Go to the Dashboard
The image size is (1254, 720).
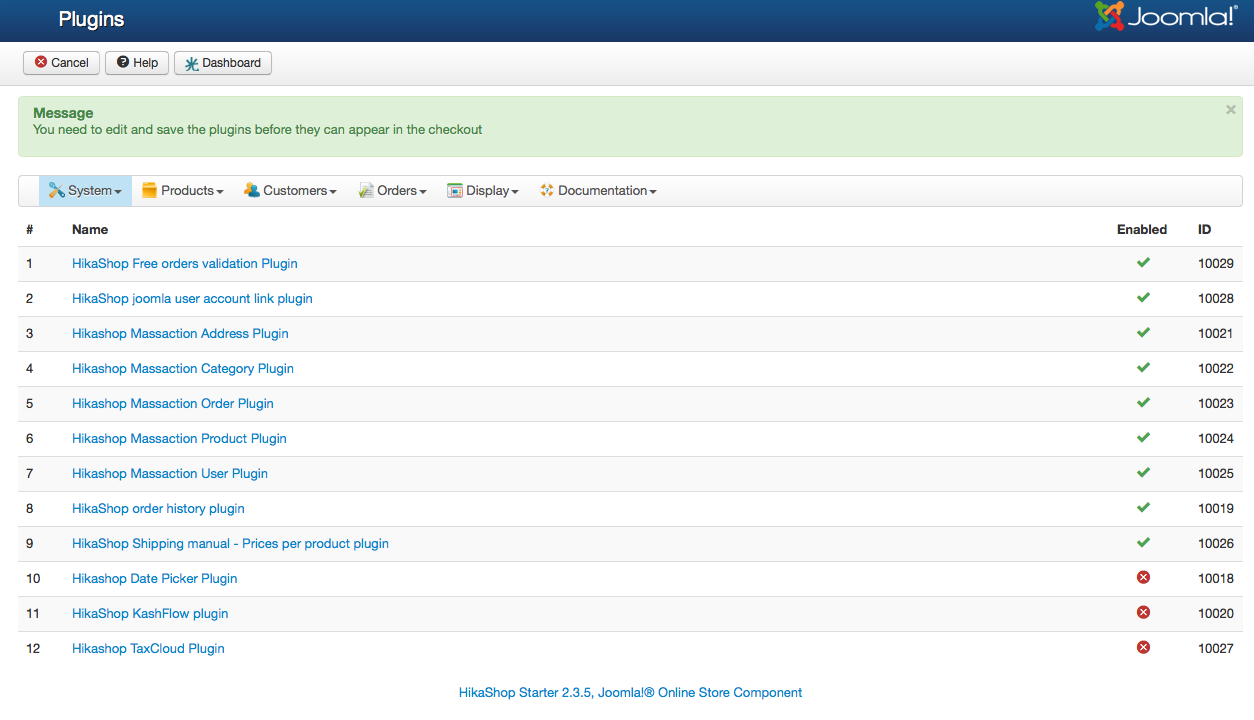click(223, 63)
